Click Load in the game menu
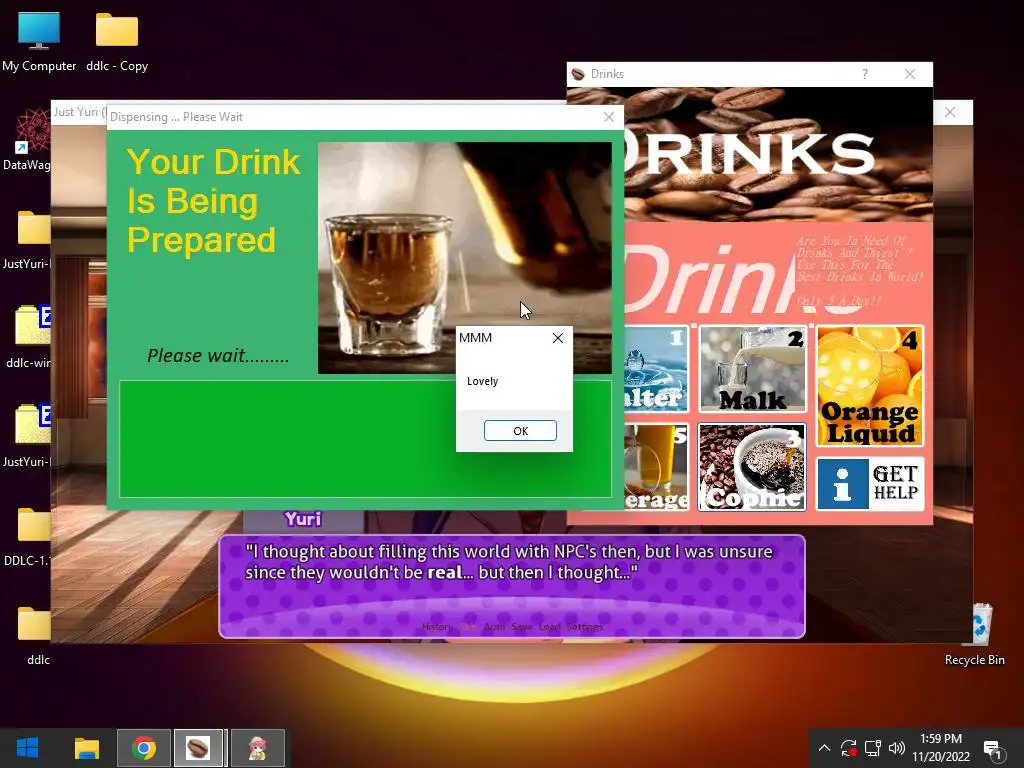The width and height of the screenshot is (1024, 768). [549, 627]
